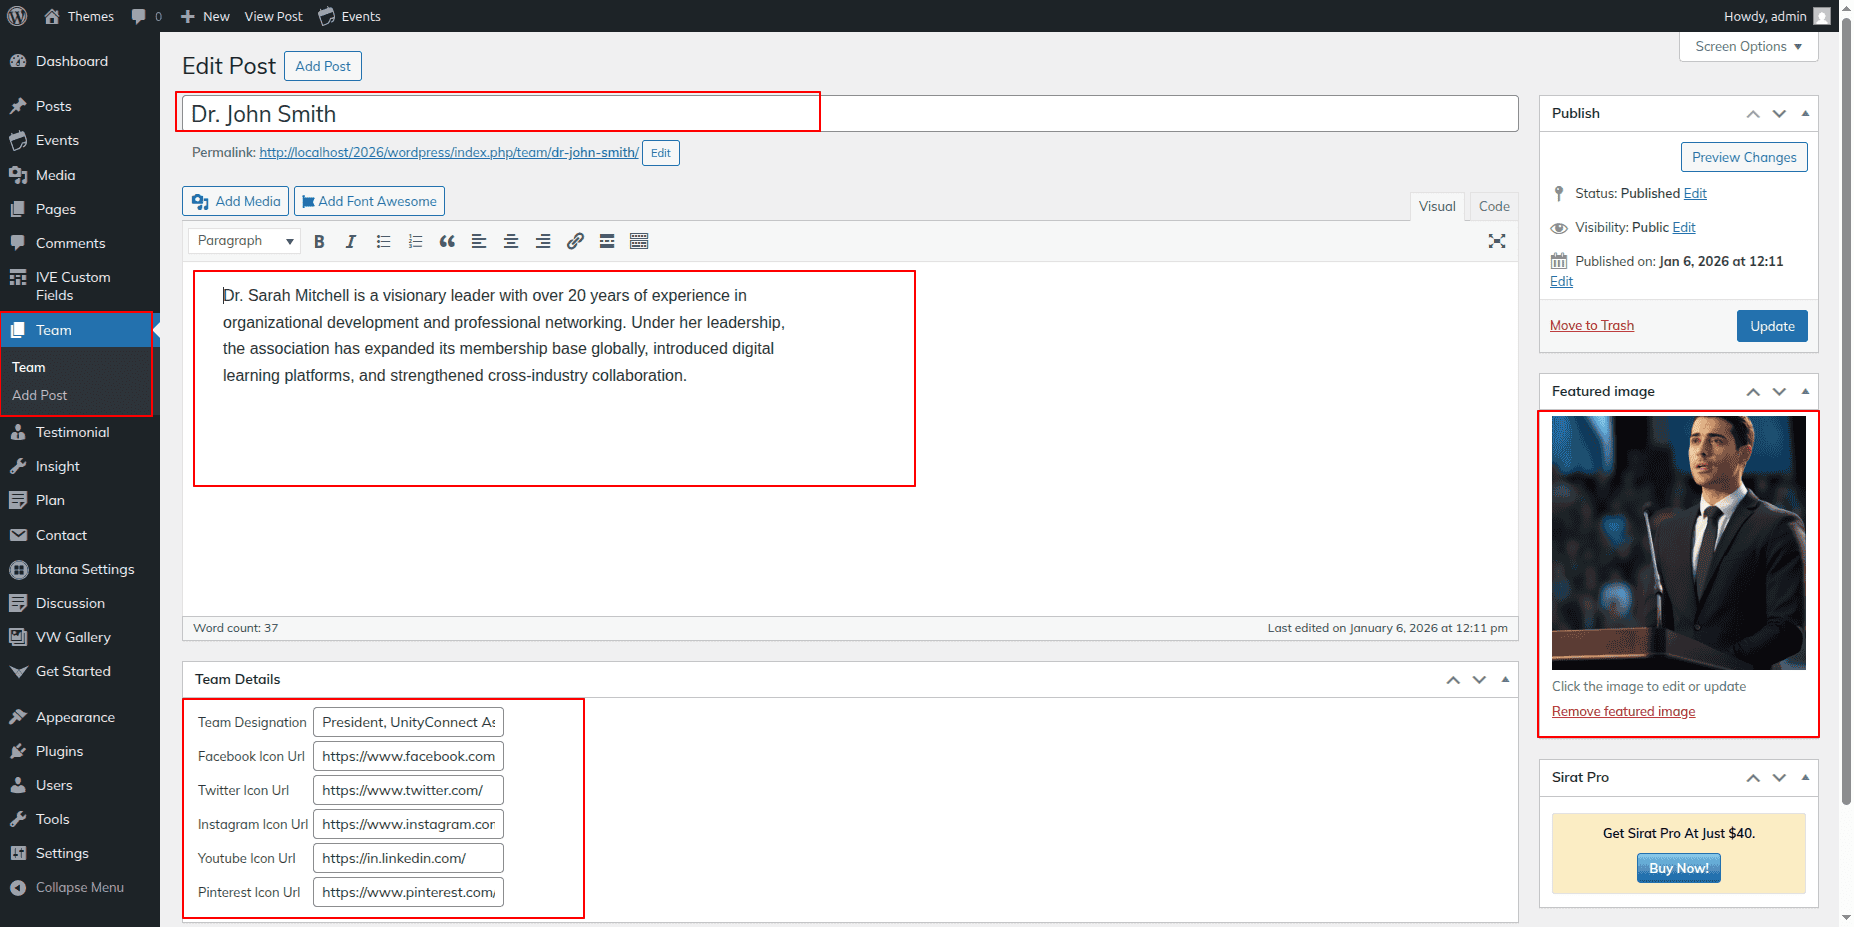Screen dimensions: 1854x927
Task: Click the page vertical scrollbar
Action: [1846, 400]
